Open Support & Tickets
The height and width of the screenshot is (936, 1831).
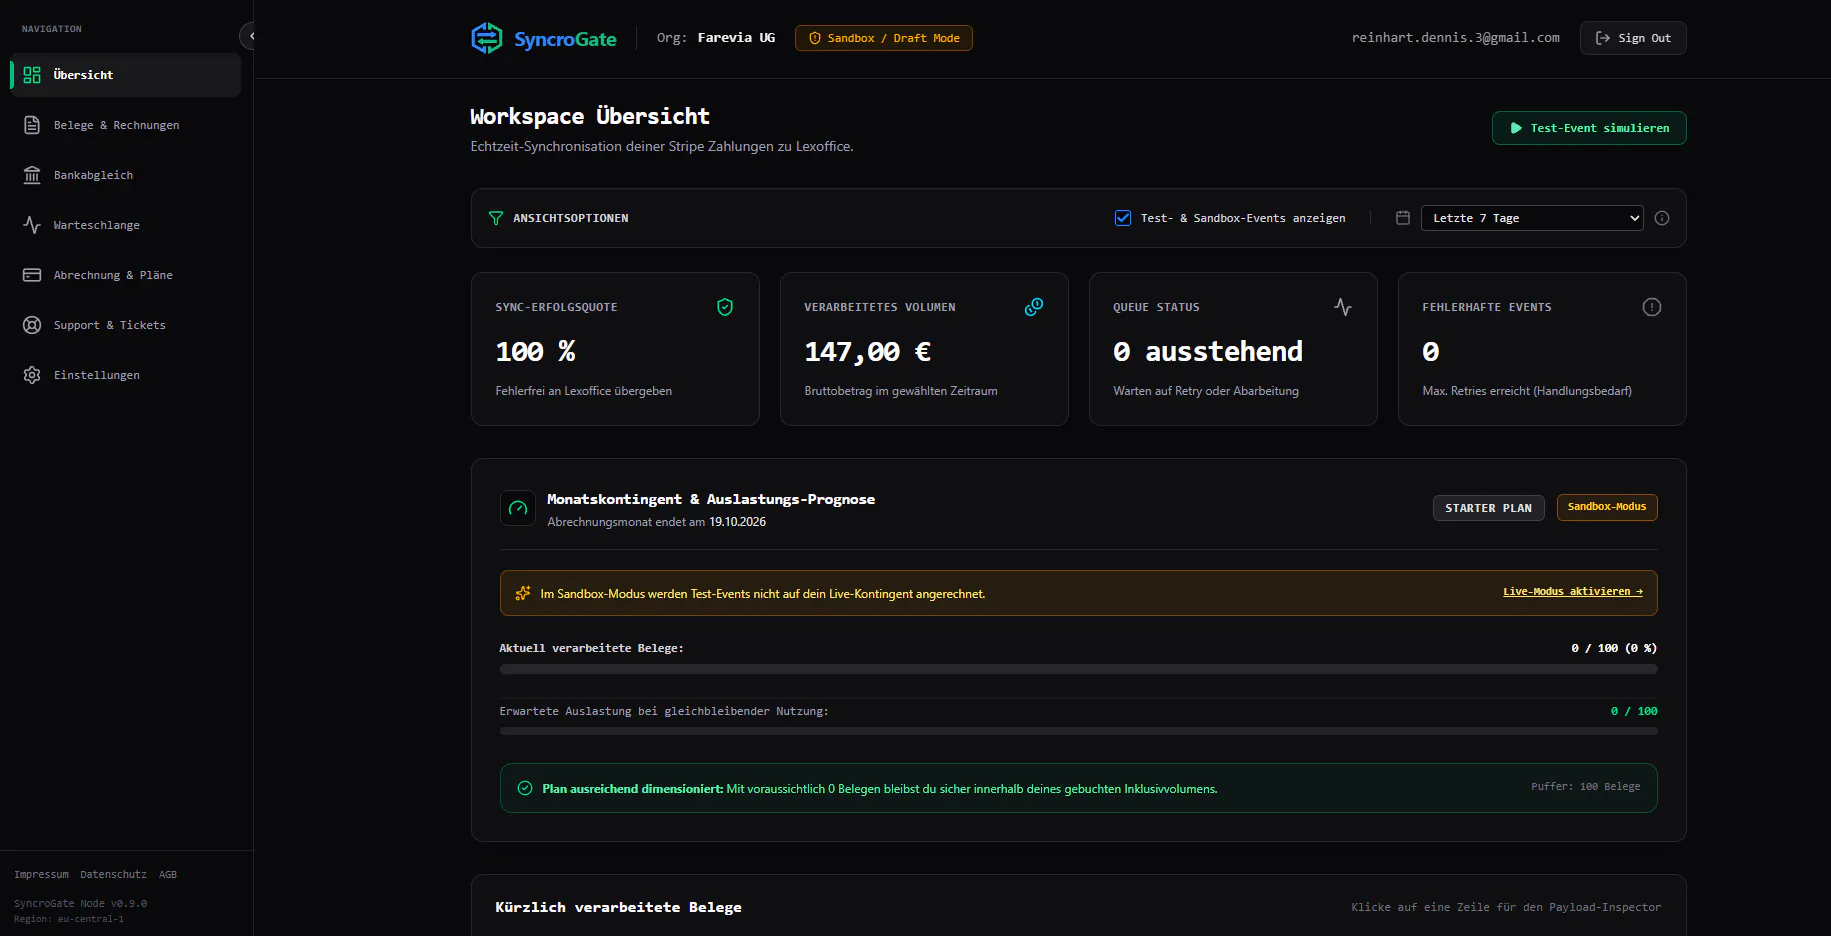point(125,325)
